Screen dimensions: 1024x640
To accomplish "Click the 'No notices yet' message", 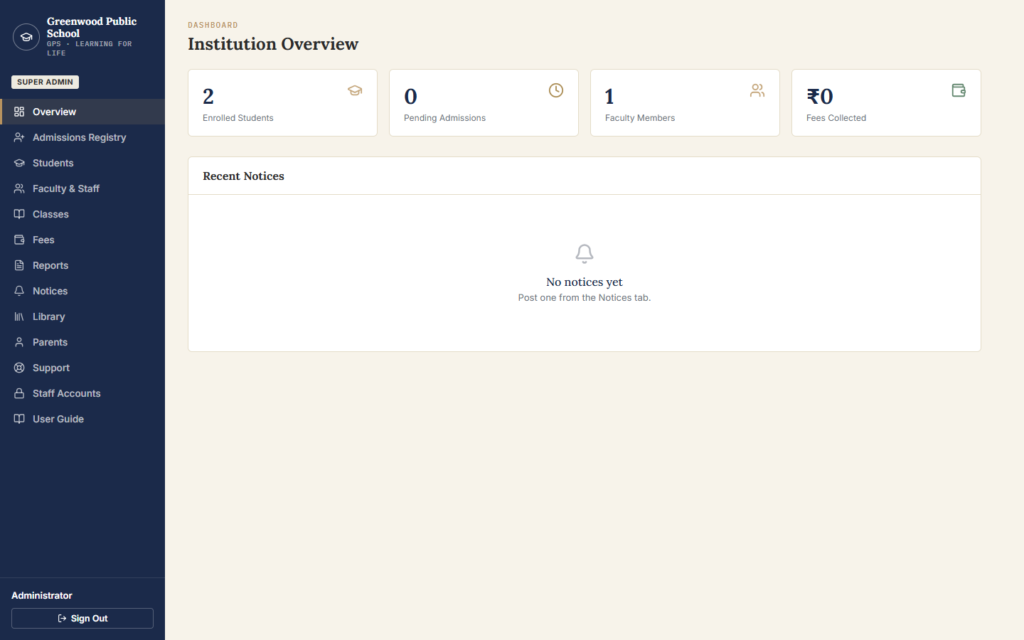I will pos(584,281).
